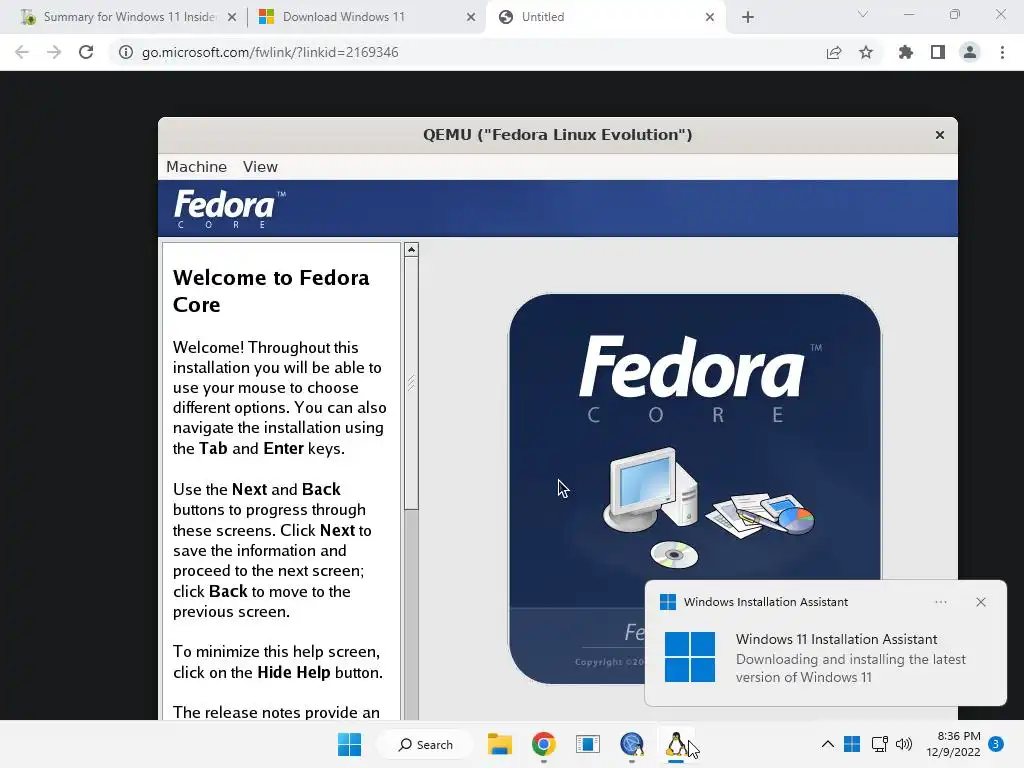Close the Download Windows 11 tab

pyautogui.click(x=471, y=17)
